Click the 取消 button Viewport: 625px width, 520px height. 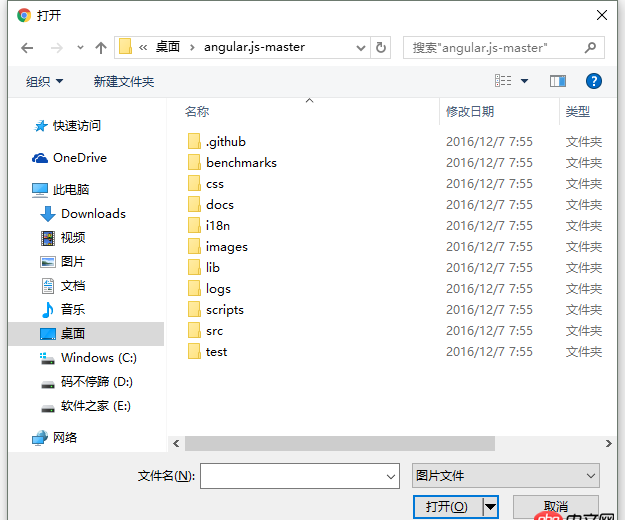pos(556,507)
